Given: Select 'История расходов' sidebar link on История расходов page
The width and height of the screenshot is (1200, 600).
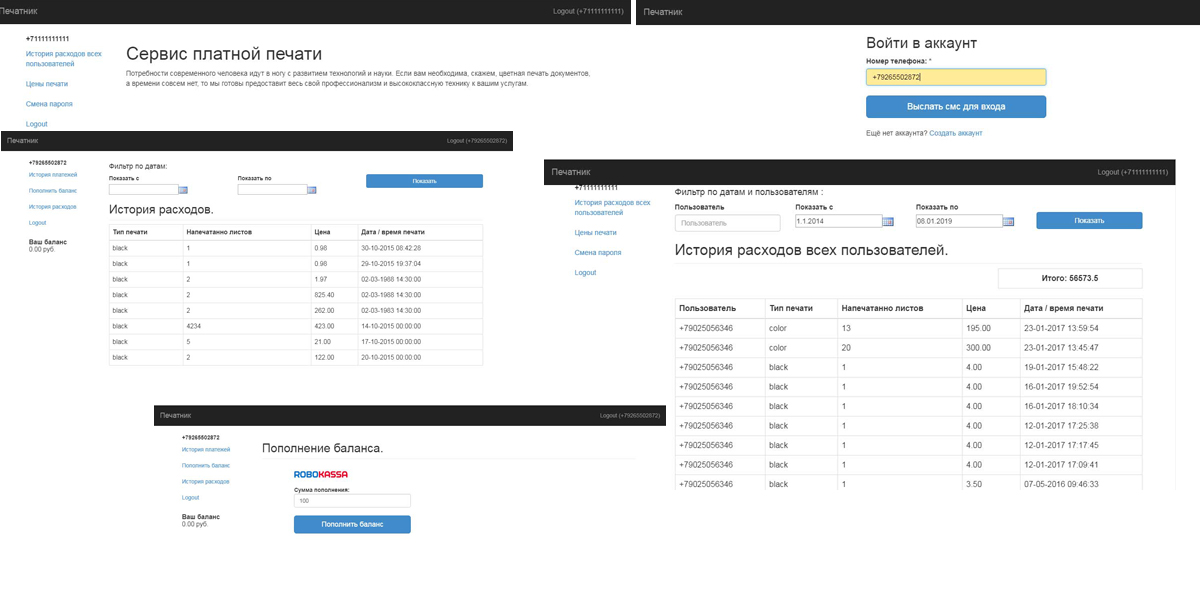Looking at the screenshot, I should pyautogui.click(x=53, y=206).
